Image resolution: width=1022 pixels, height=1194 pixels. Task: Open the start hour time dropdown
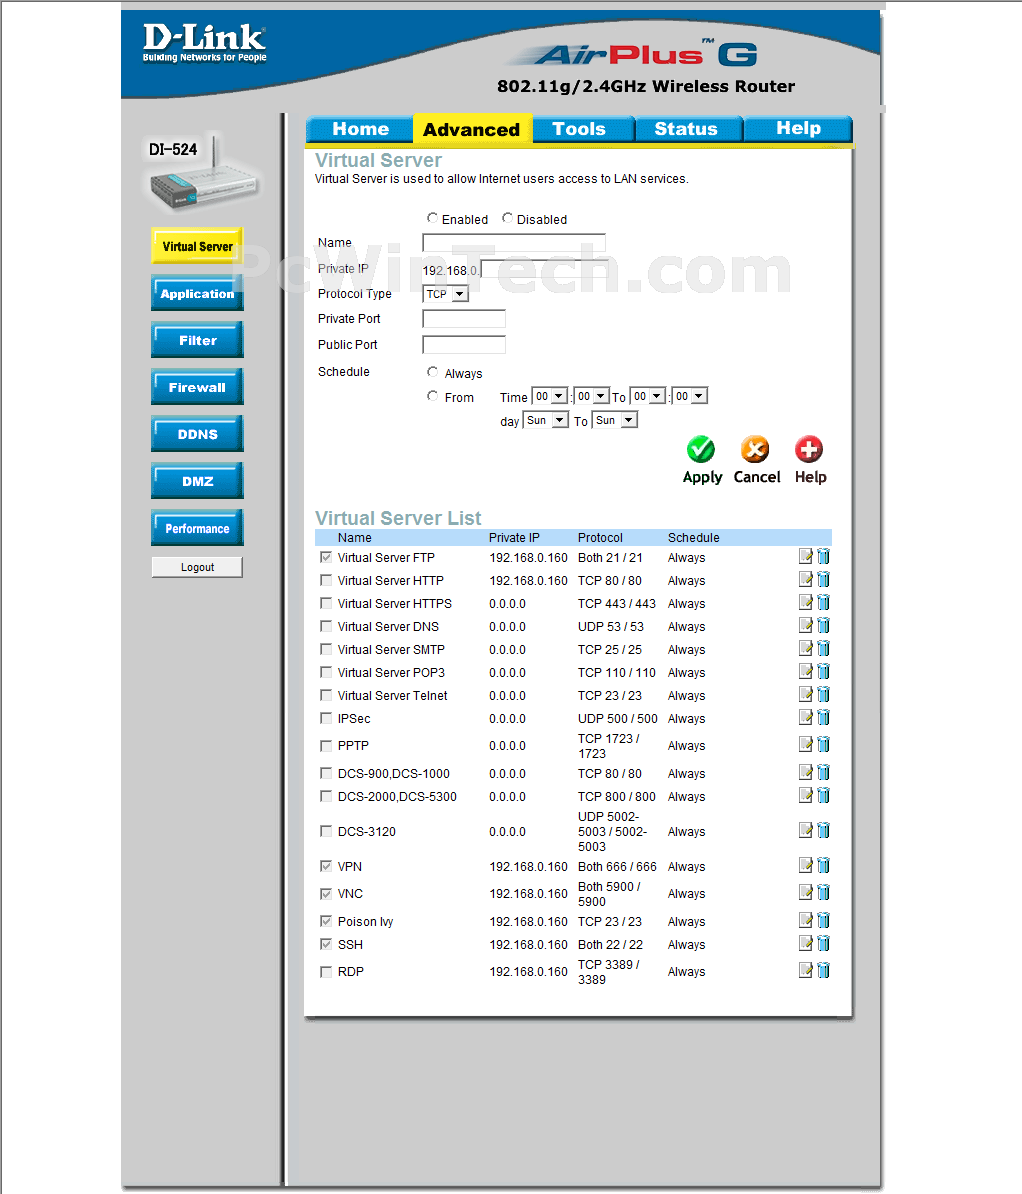(550, 396)
